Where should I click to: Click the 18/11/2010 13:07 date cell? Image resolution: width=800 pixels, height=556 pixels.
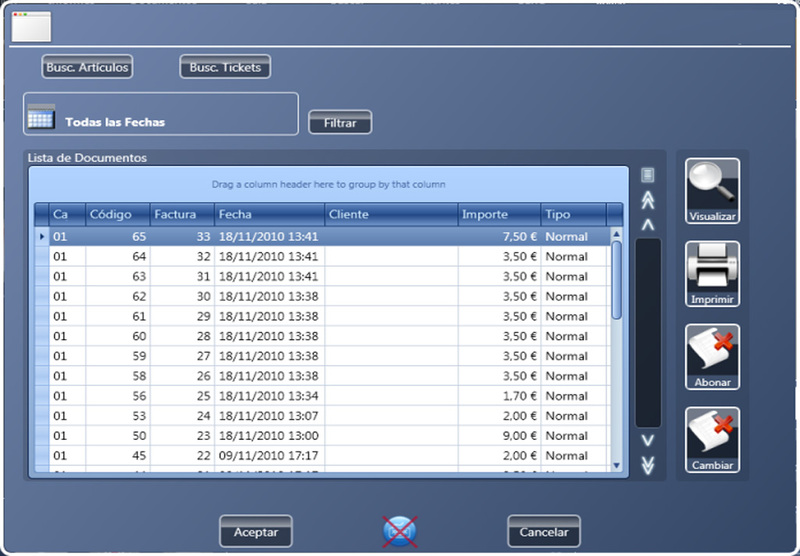coord(269,416)
